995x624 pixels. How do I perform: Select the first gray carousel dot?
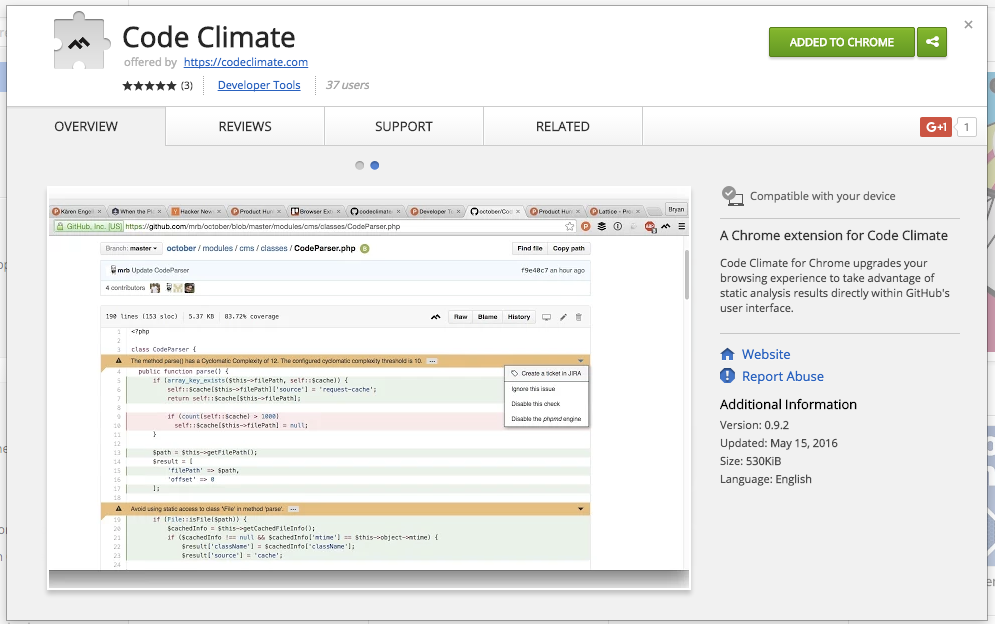(360, 165)
